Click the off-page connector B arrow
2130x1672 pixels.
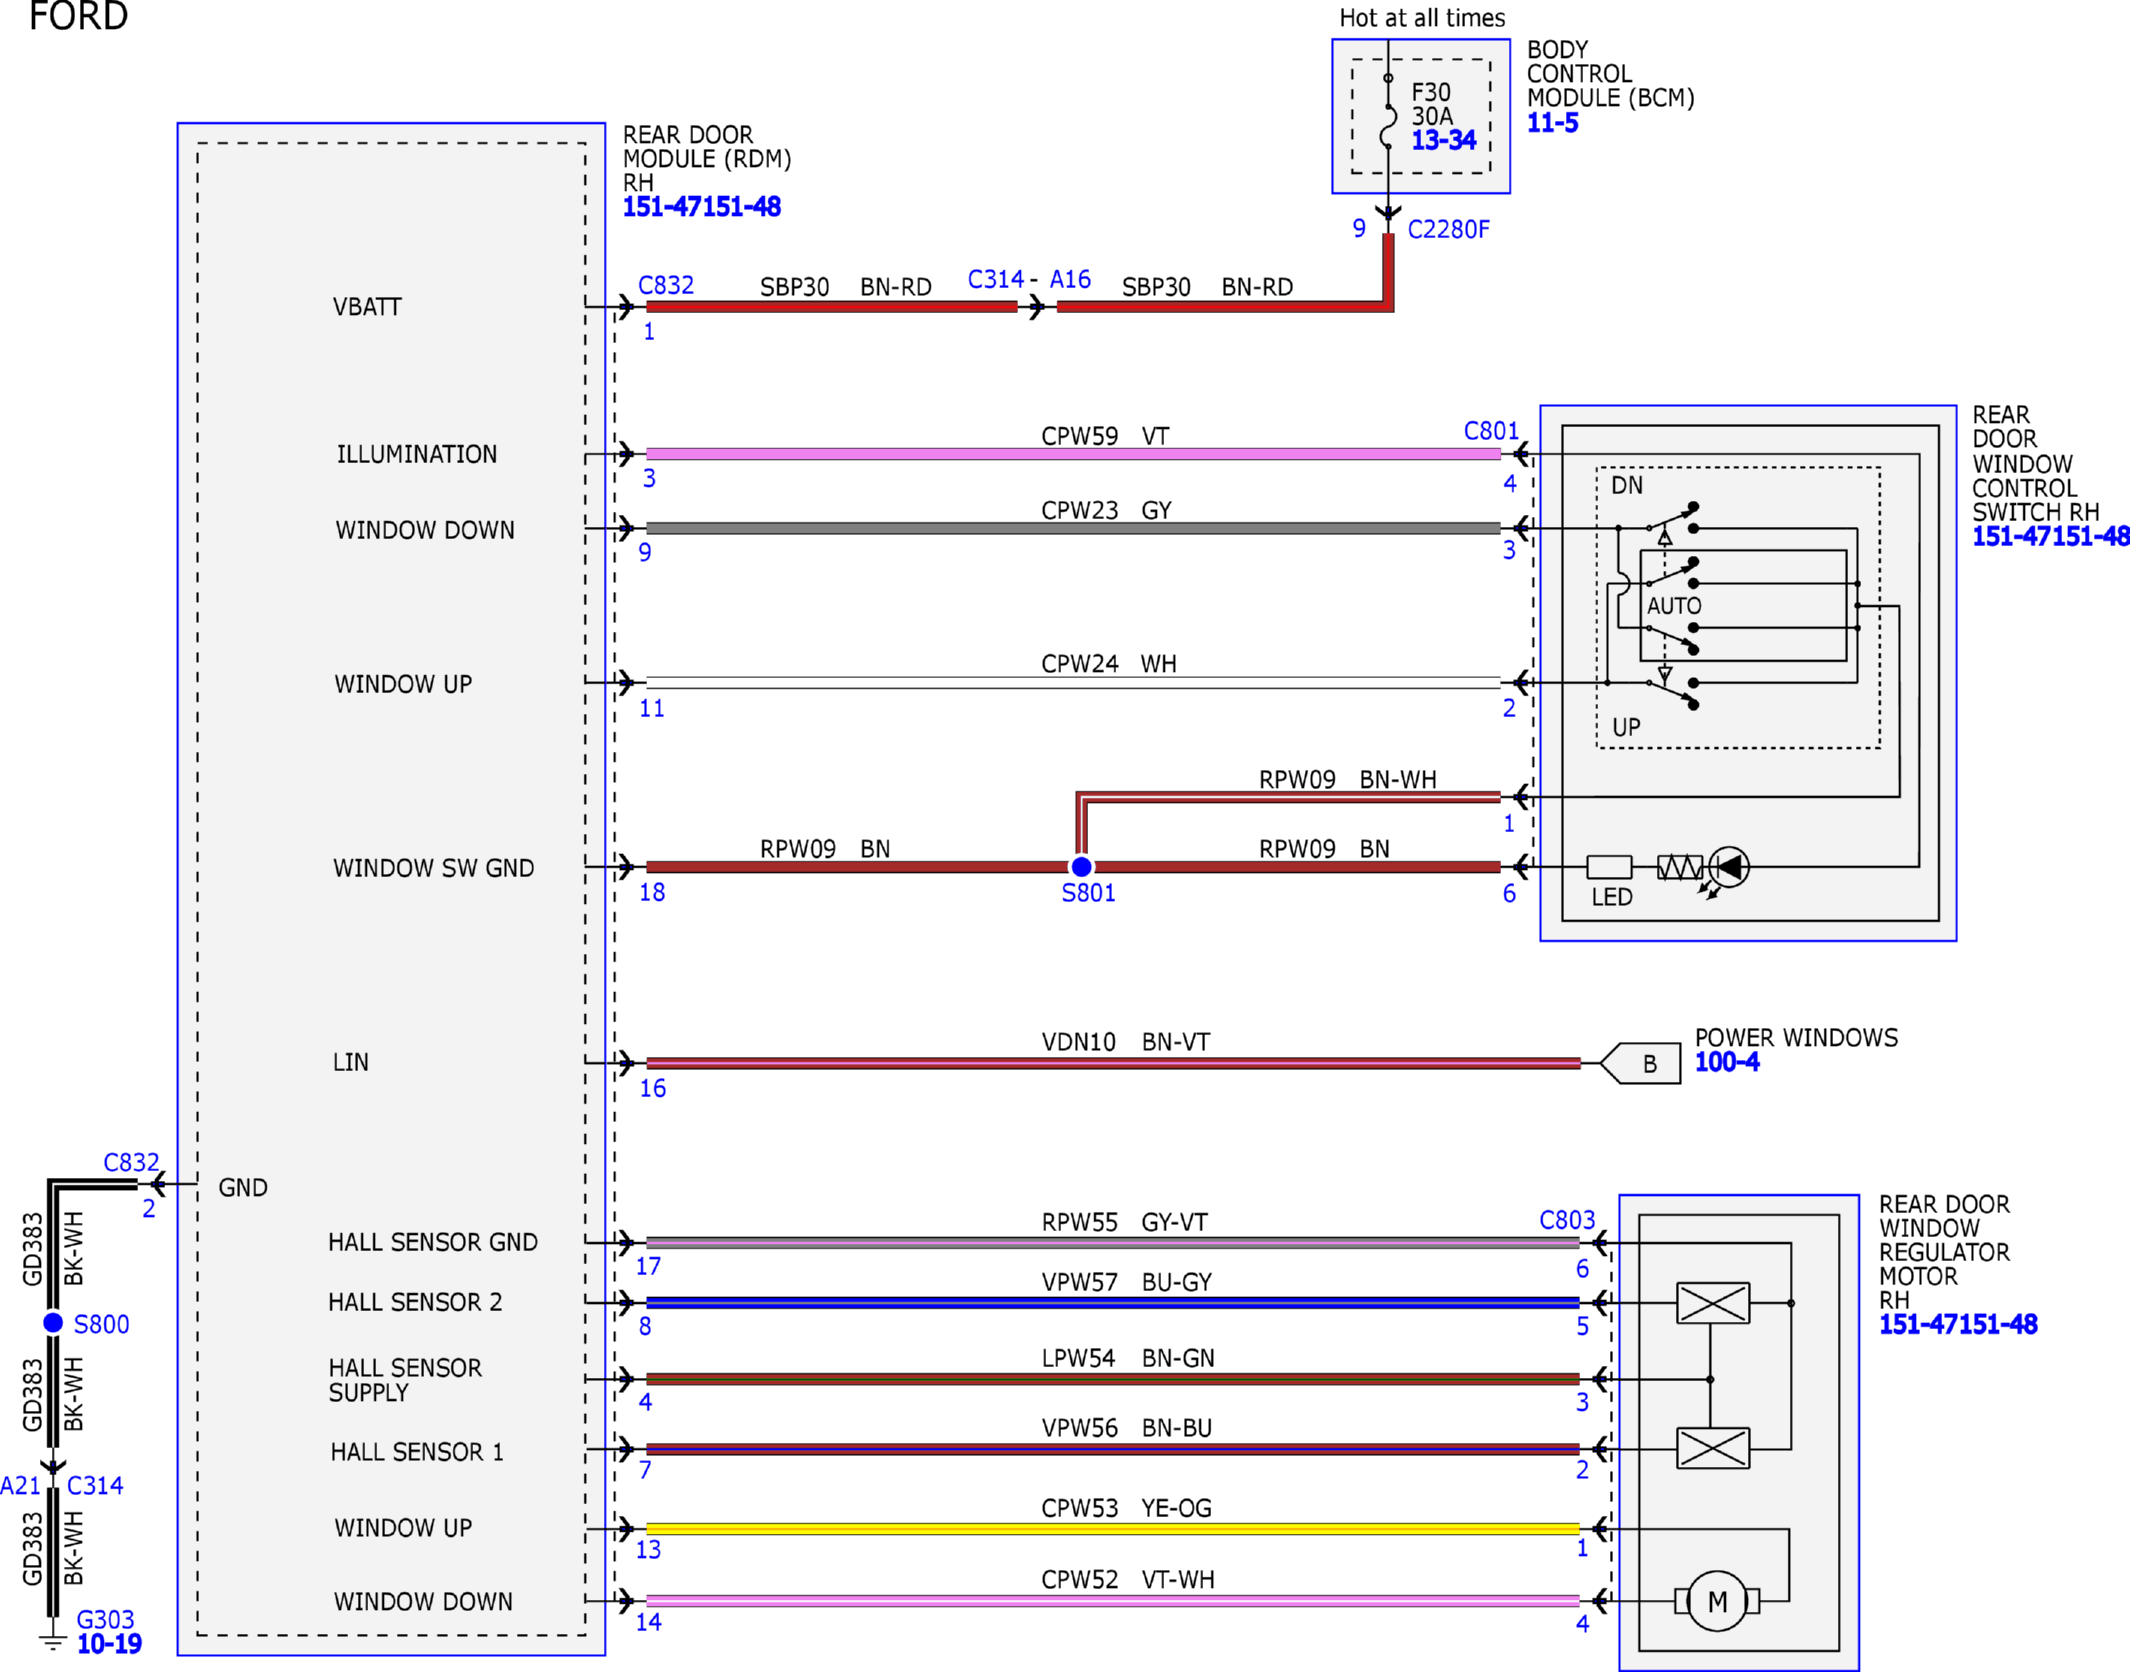(x=1640, y=1063)
